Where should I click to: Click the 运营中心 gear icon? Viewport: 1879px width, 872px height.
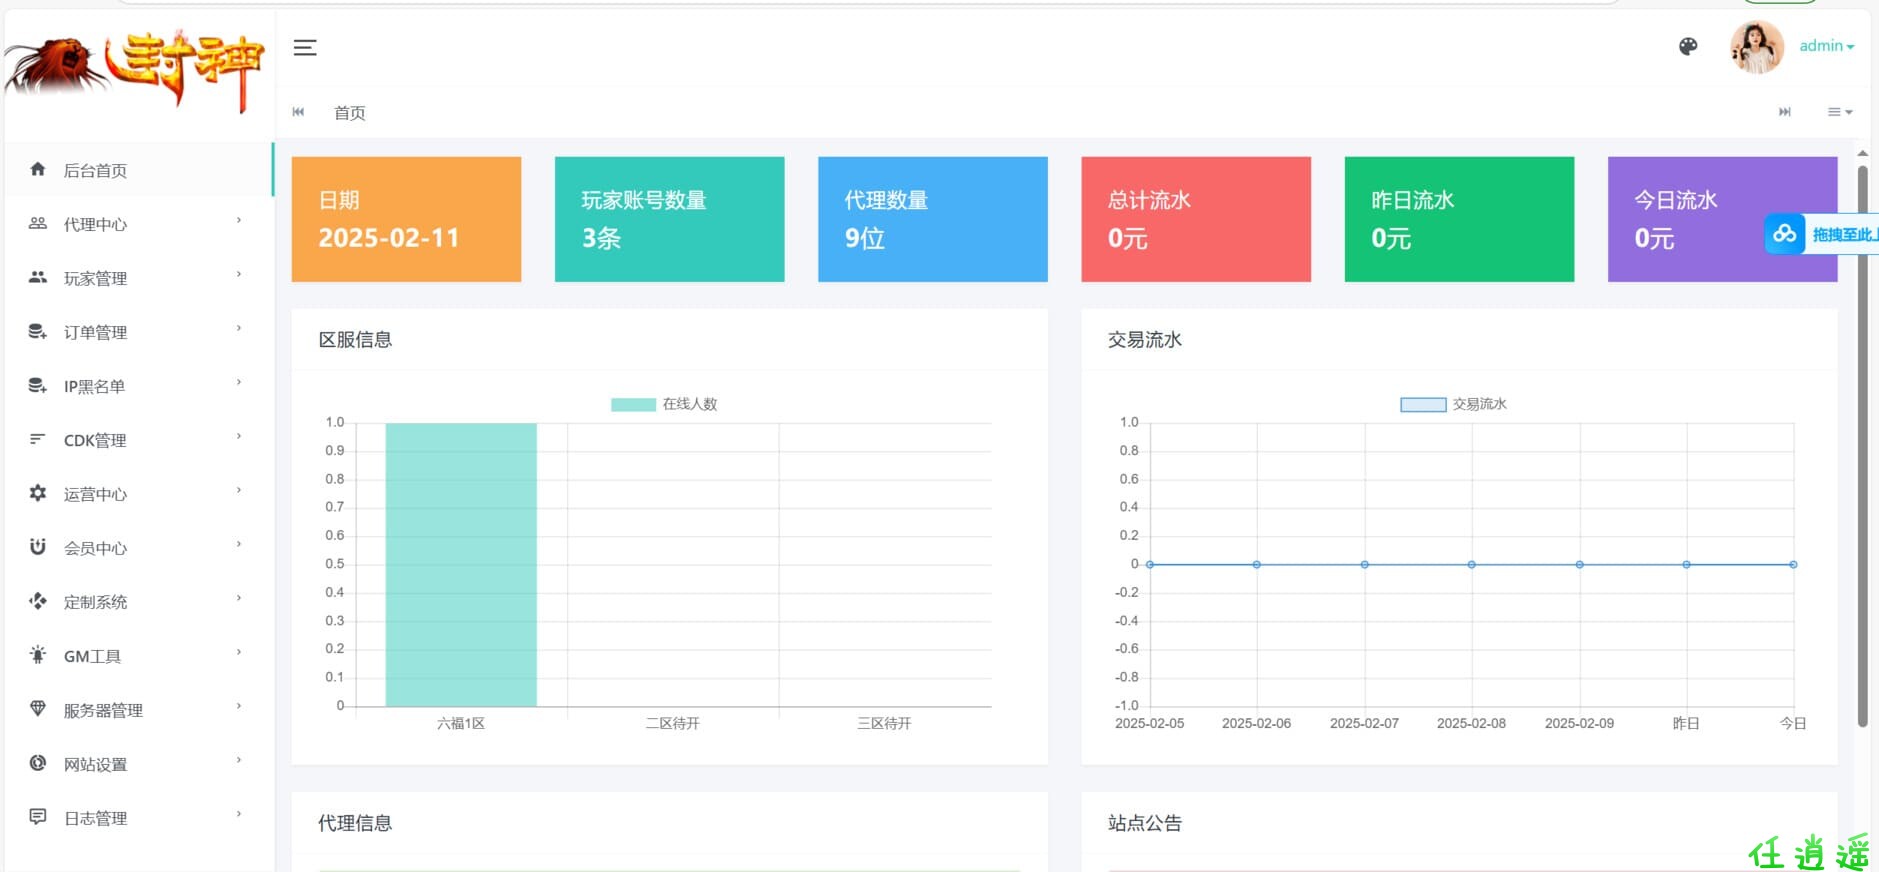(38, 493)
